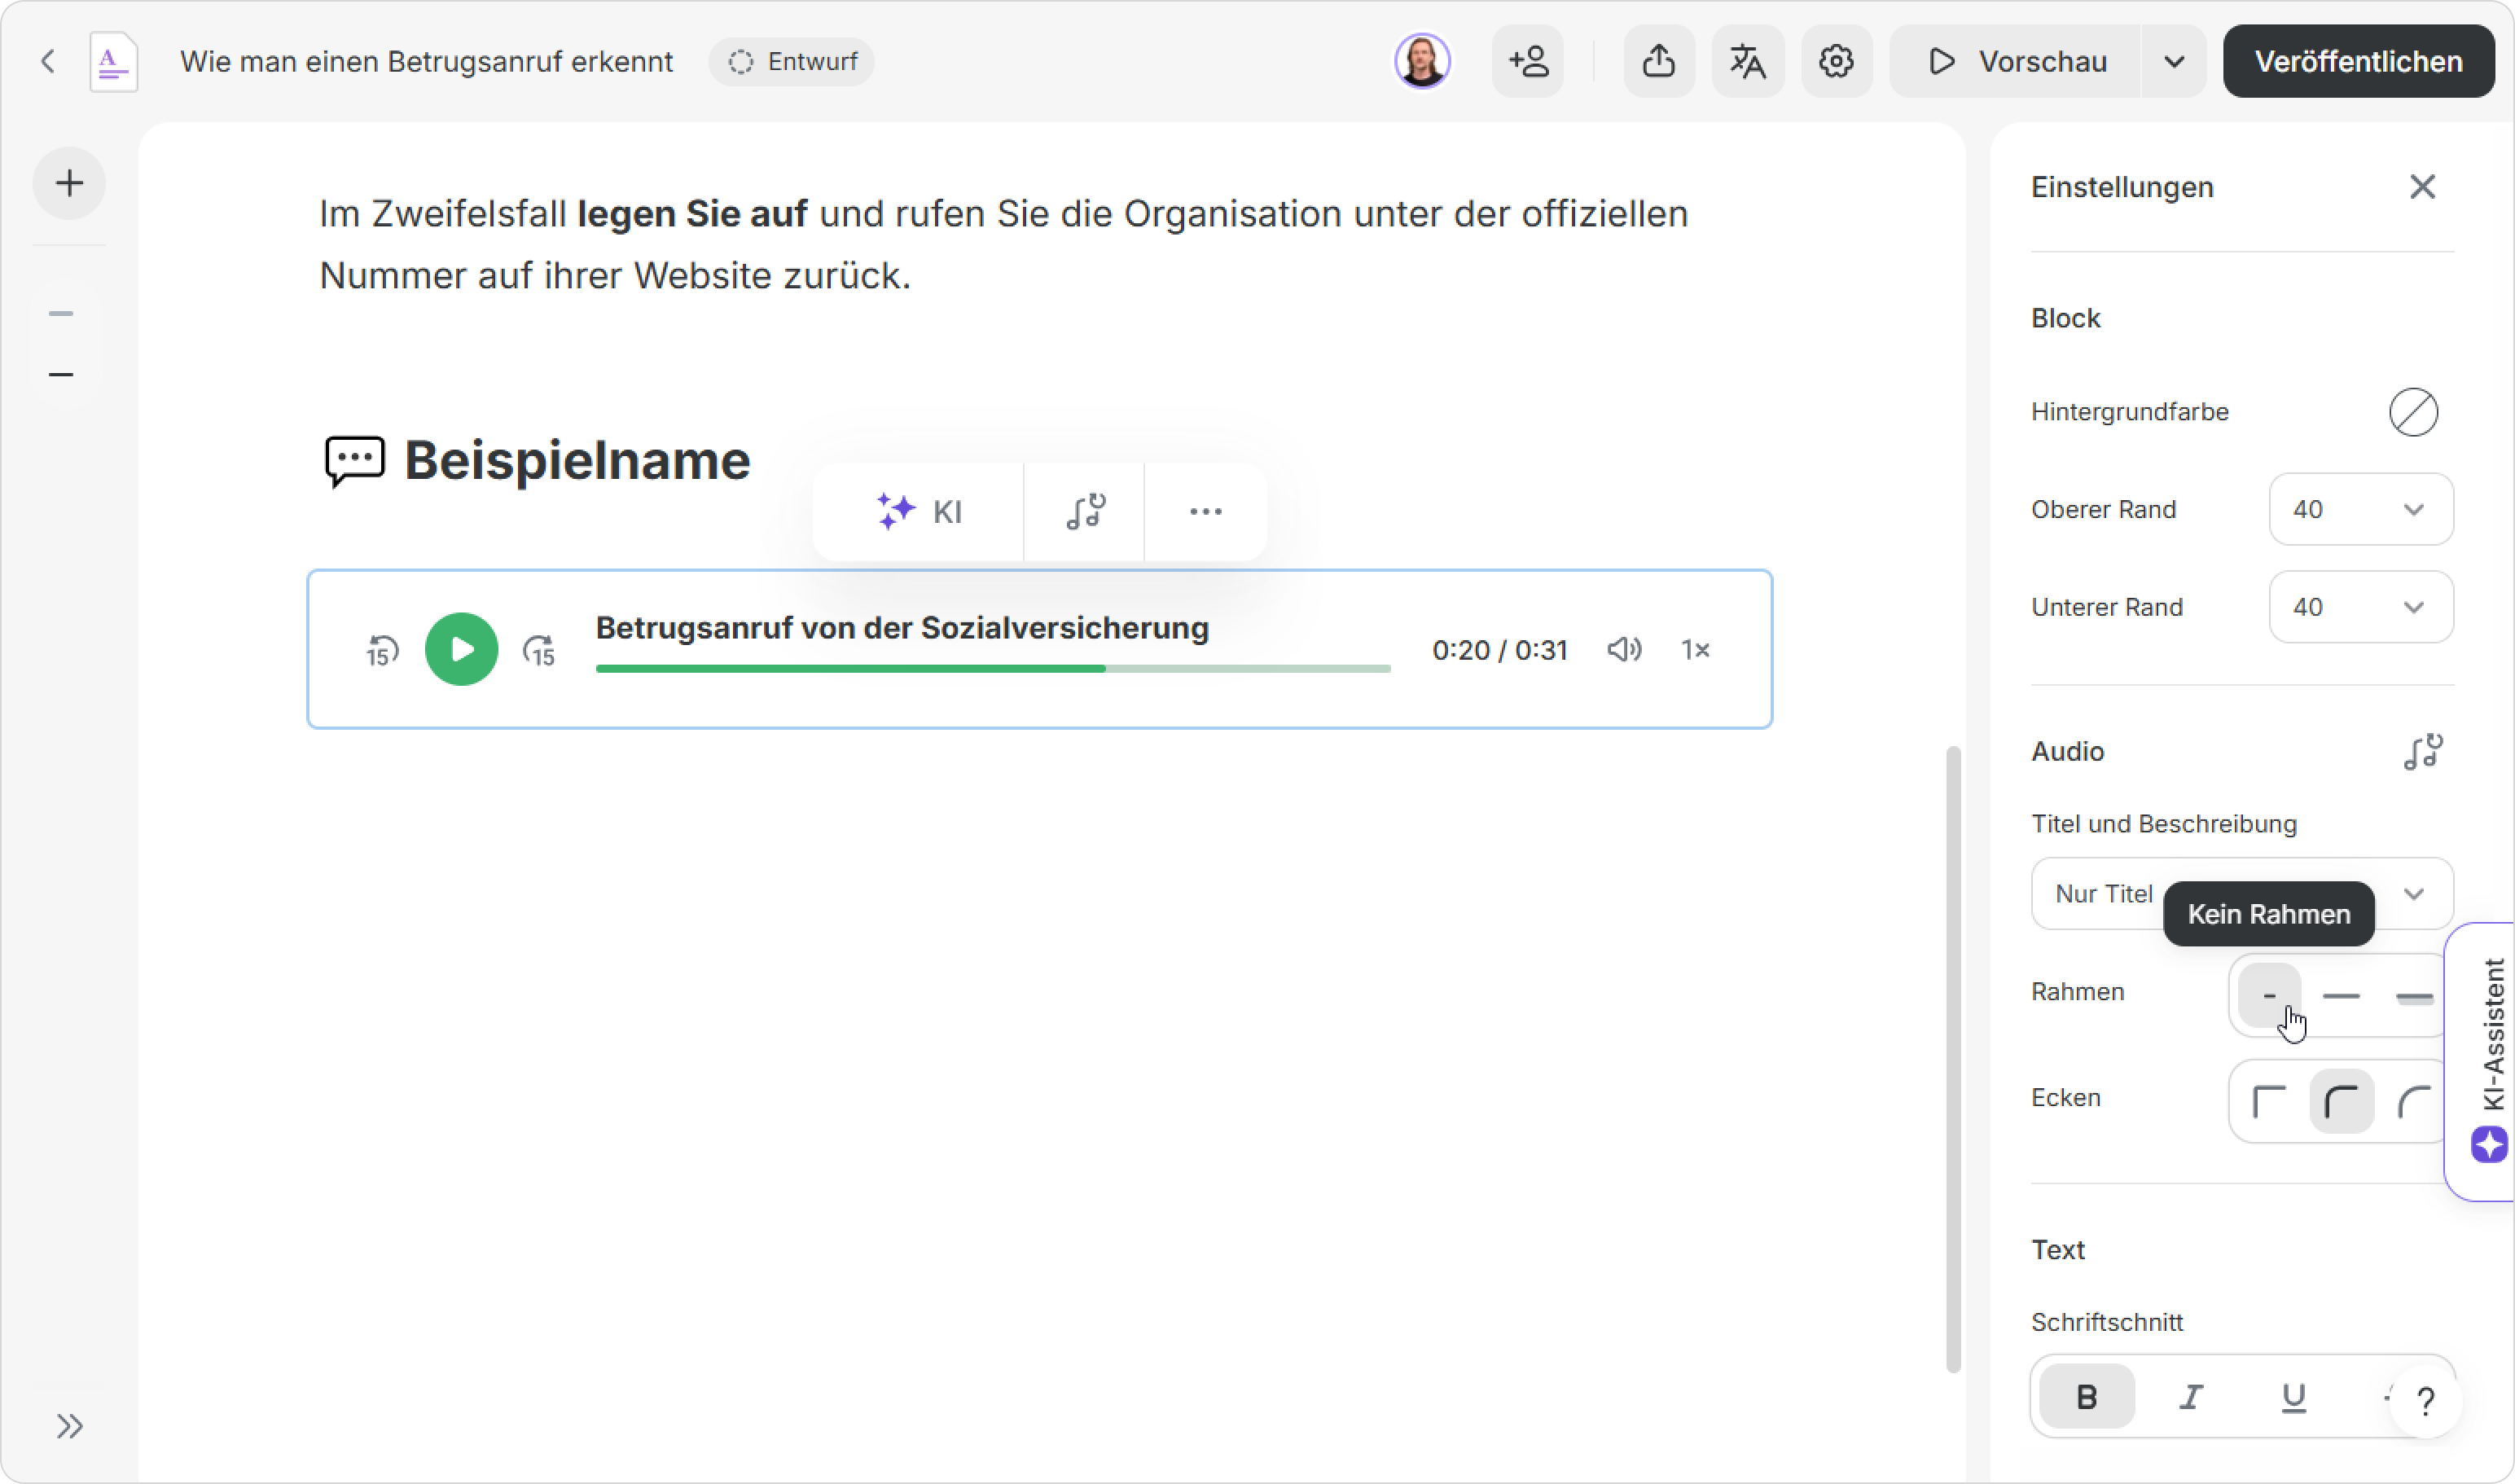This screenshot has height=1484, width=2515.
Task: Open the Vorschau dropdown arrow
Action: pos(2173,61)
